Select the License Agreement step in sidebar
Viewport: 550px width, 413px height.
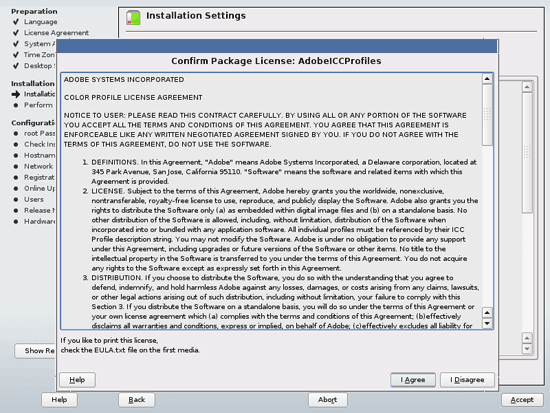pos(56,33)
